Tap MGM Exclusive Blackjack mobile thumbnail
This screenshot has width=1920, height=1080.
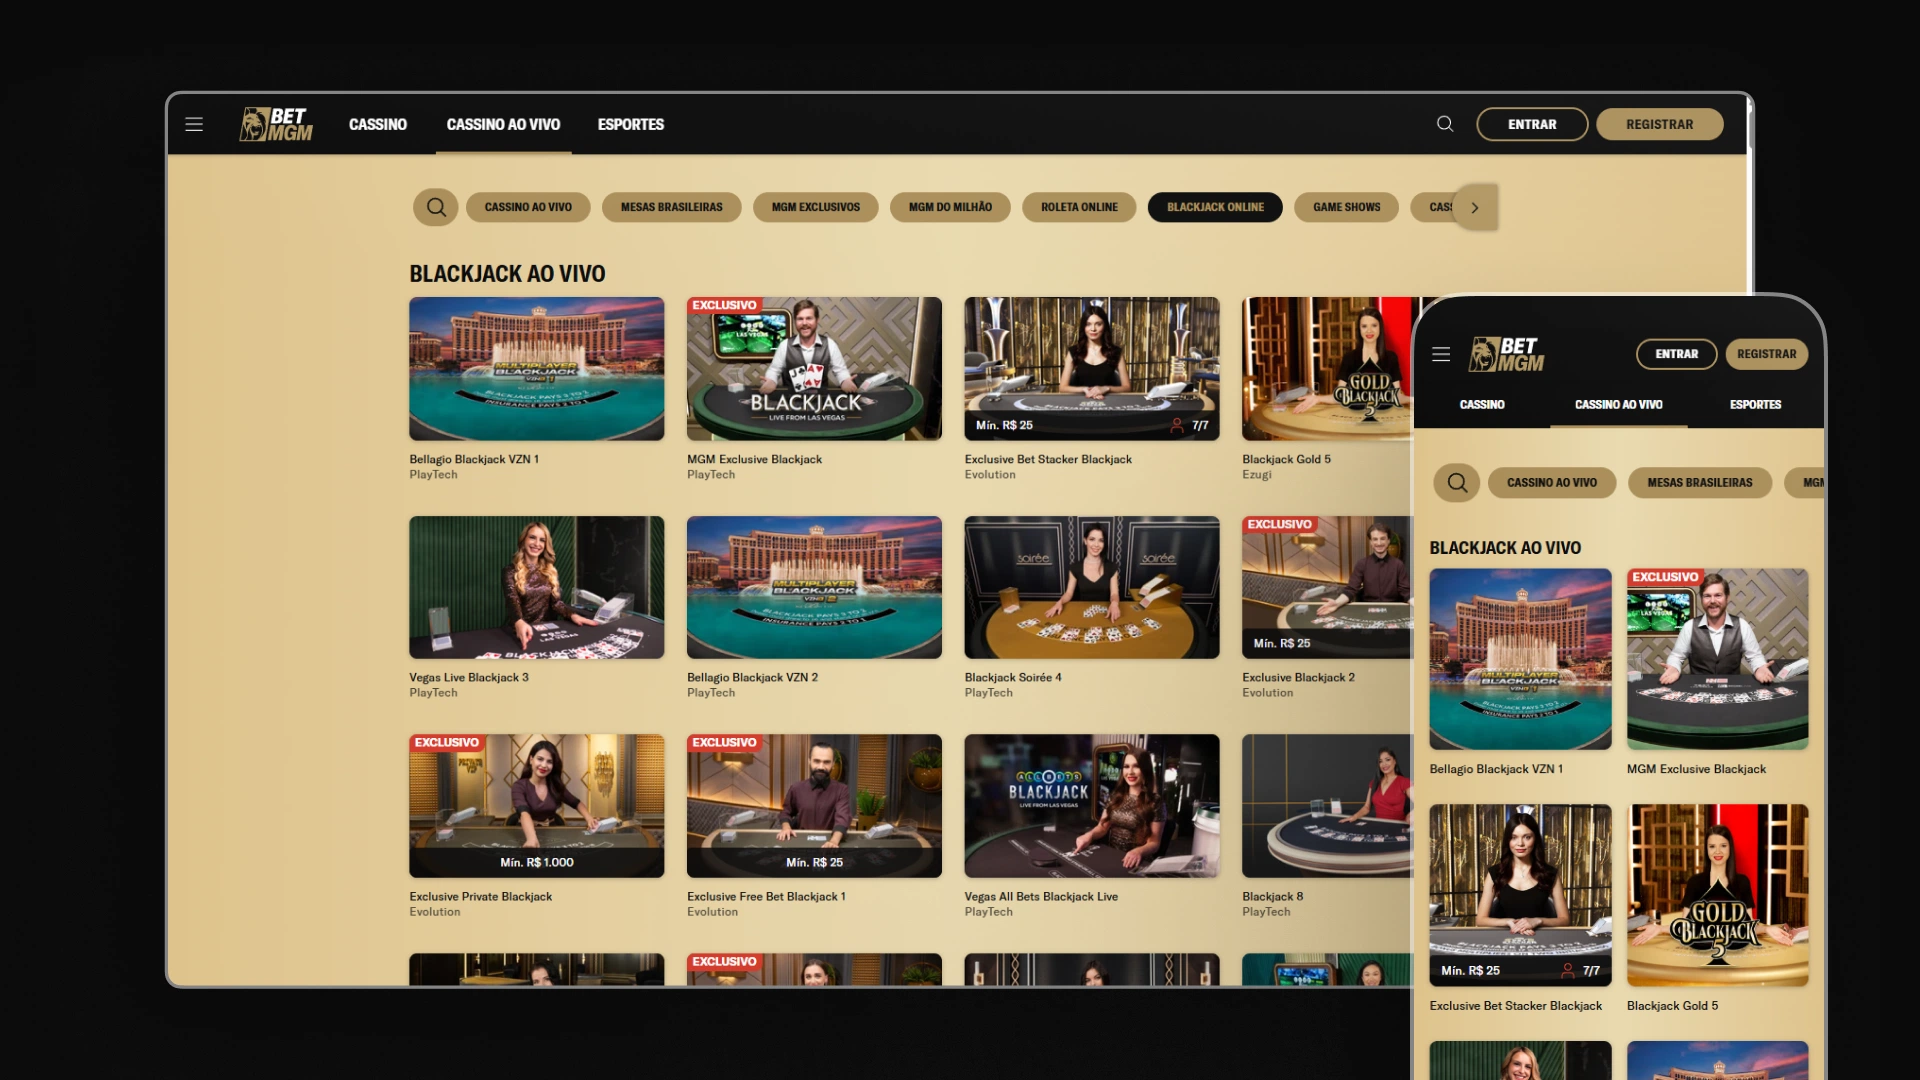[x=1717, y=659]
